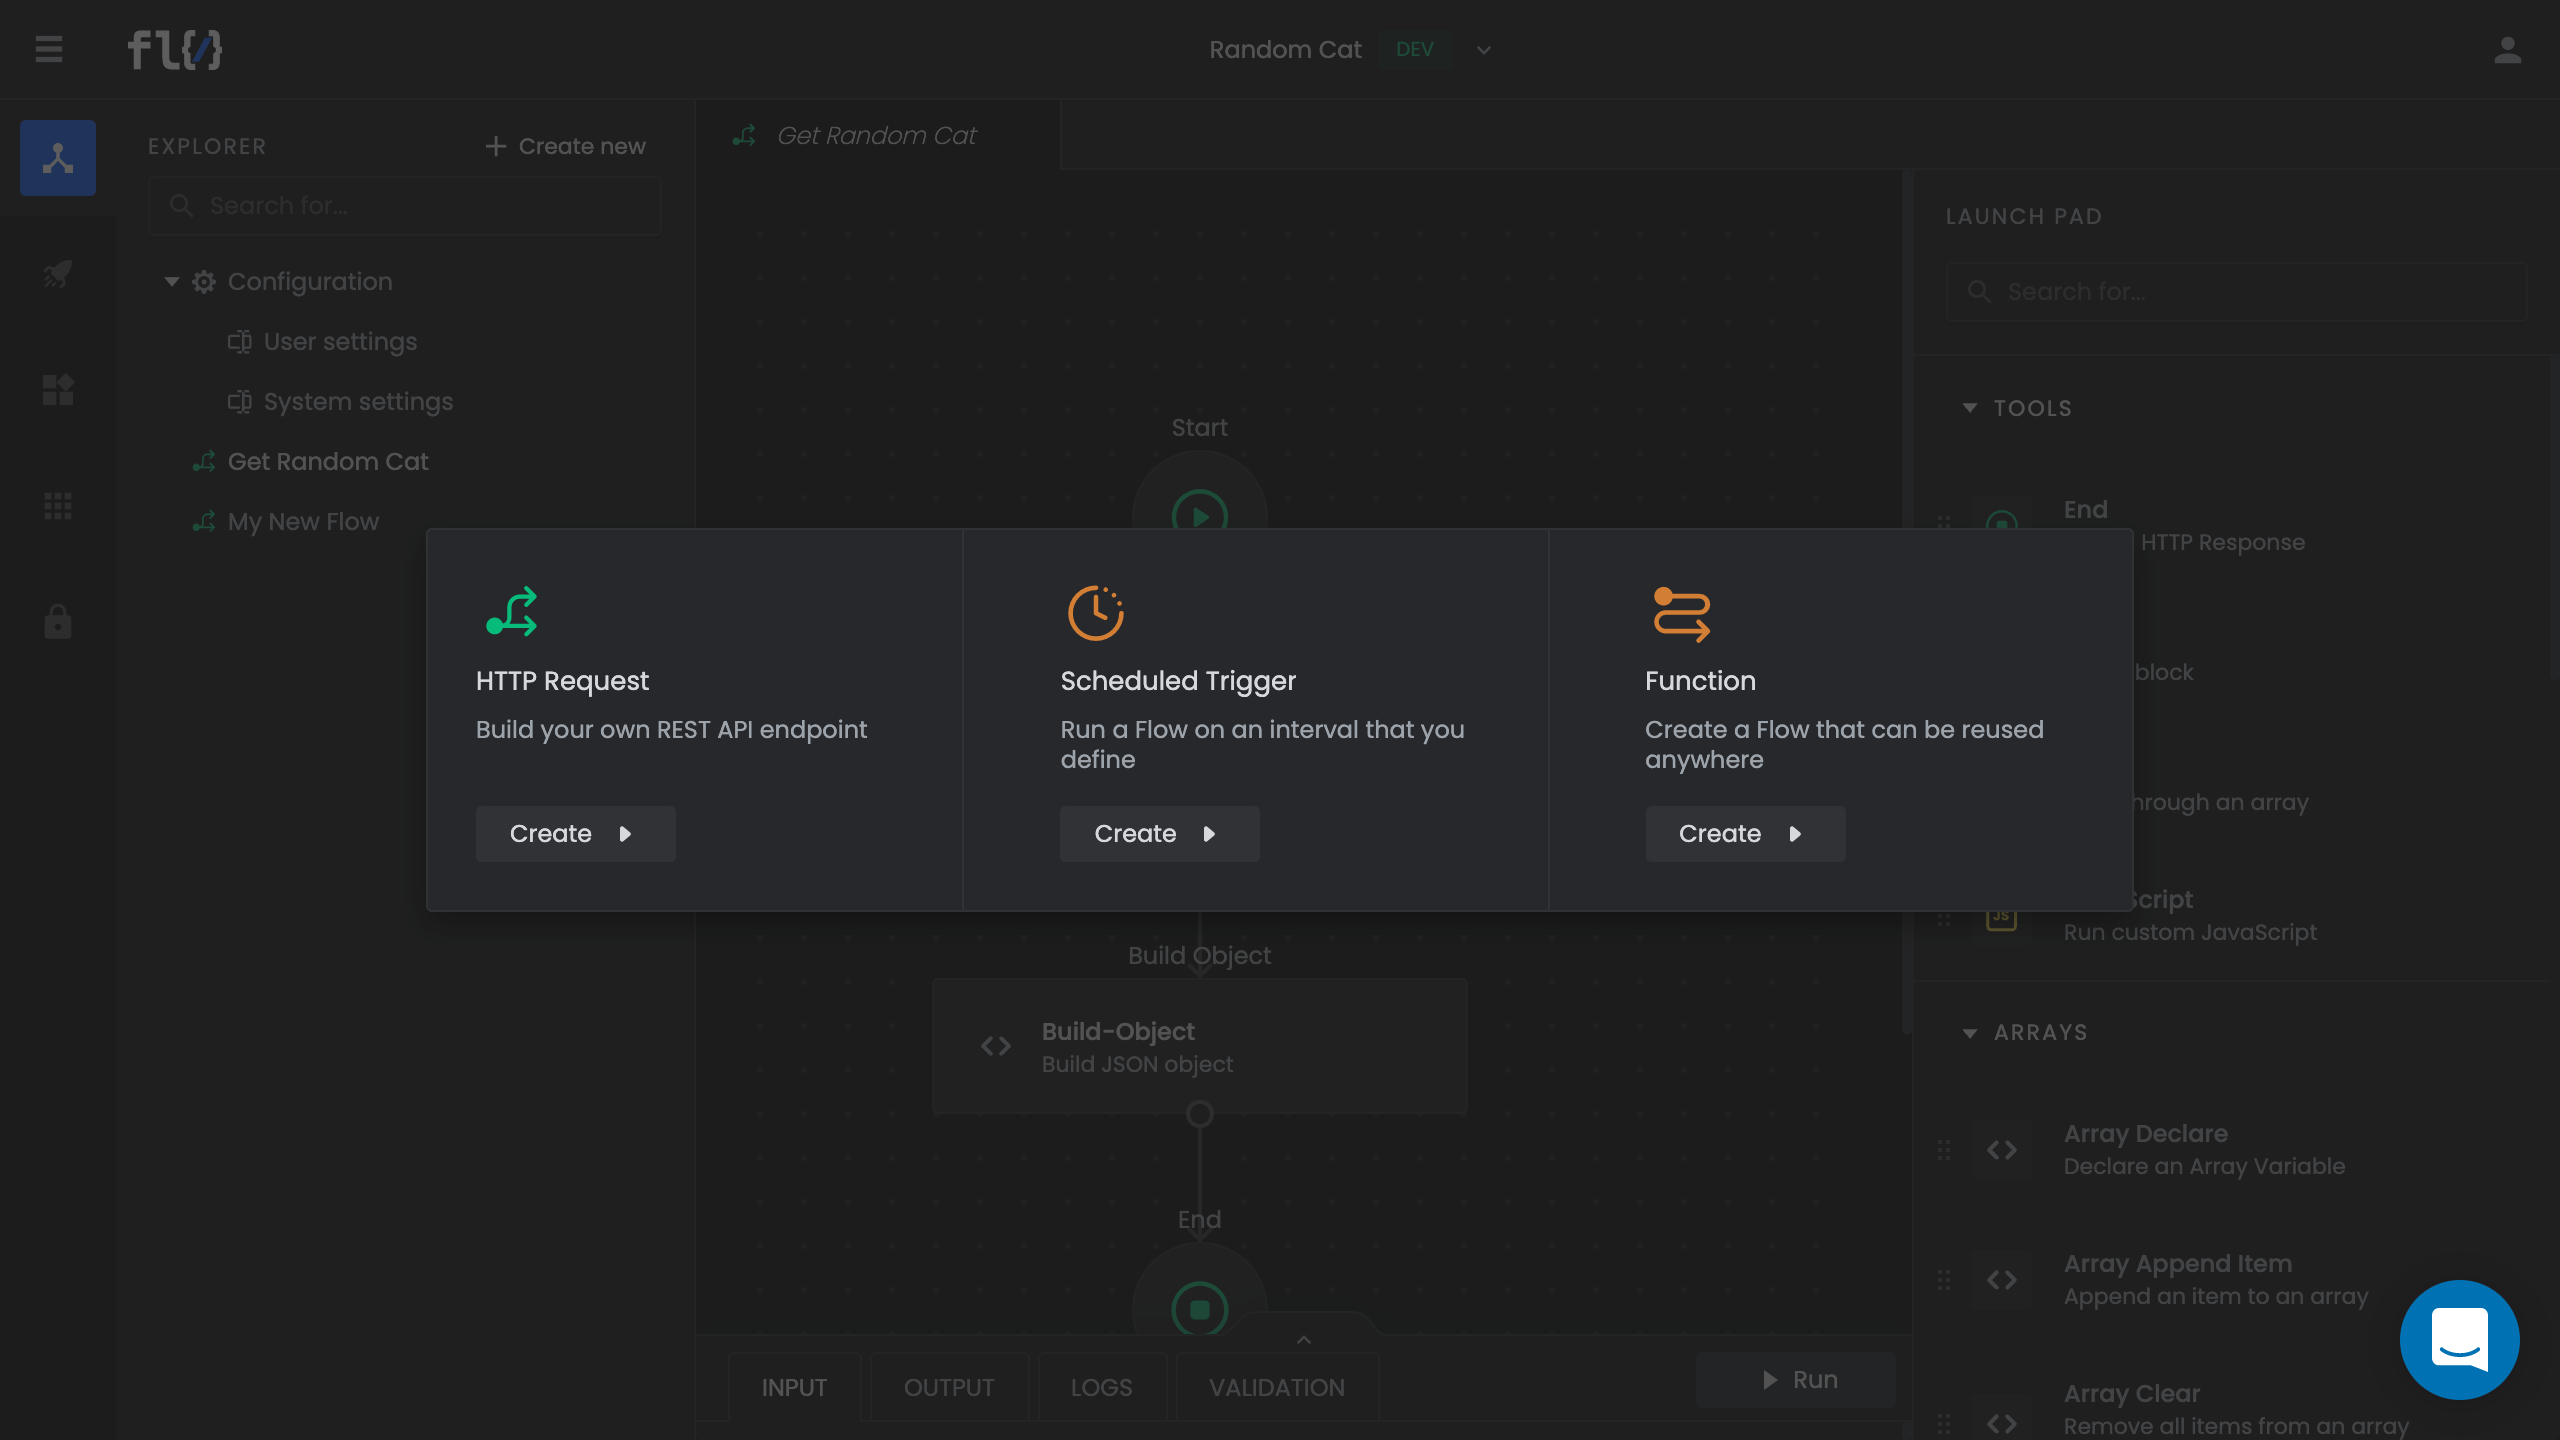Create a Scheduled Trigger flow

coord(1159,834)
